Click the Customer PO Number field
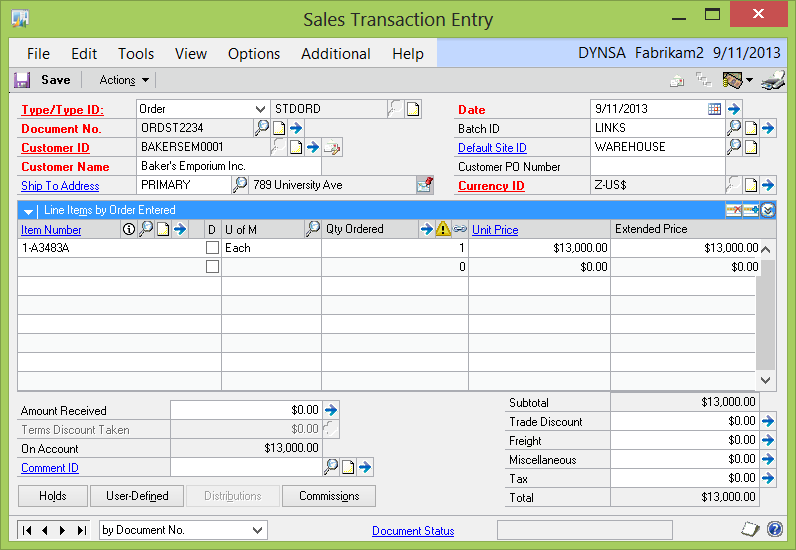796x550 pixels. [x=656, y=167]
